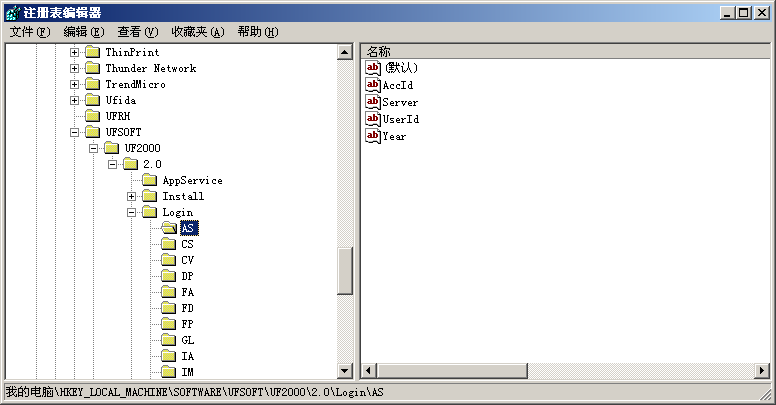Image resolution: width=776 pixels, height=405 pixels.
Task: Collapse the UFSOFT key
Action: [x=74, y=132]
